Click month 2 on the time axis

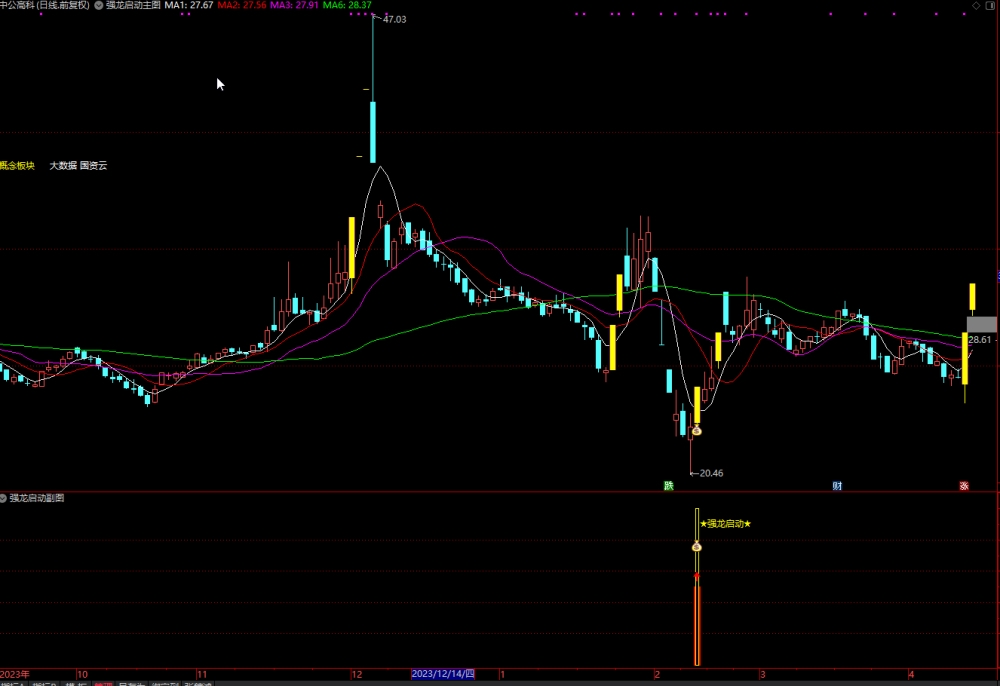click(657, 674)
